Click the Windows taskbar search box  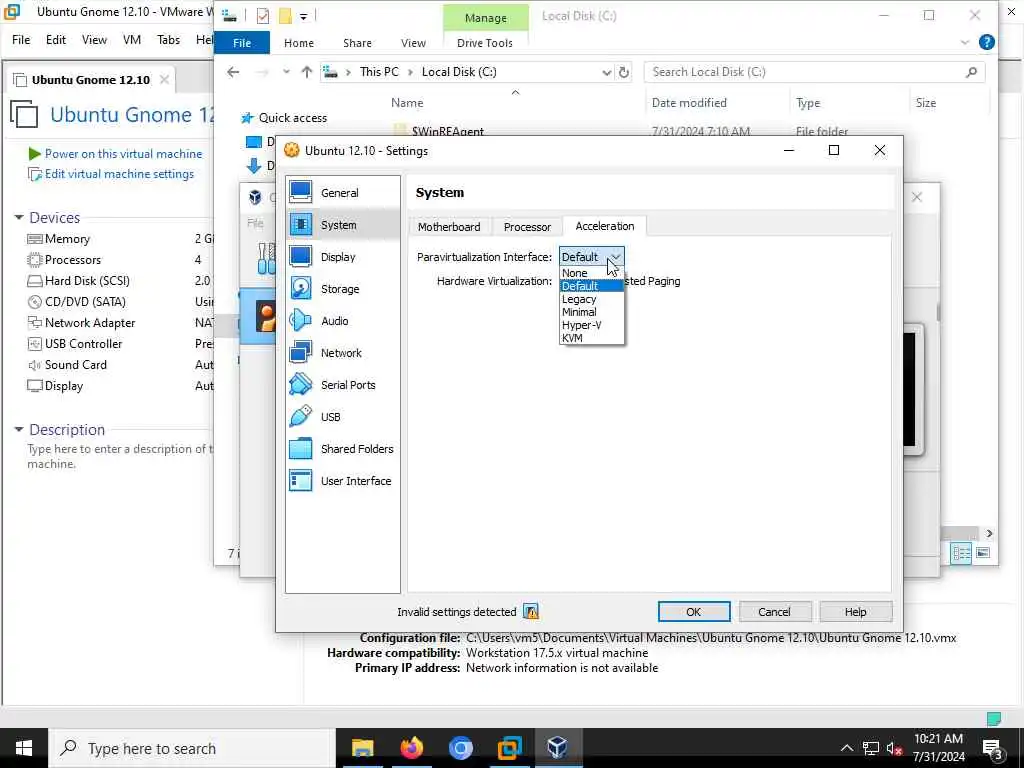click(192, 748)
